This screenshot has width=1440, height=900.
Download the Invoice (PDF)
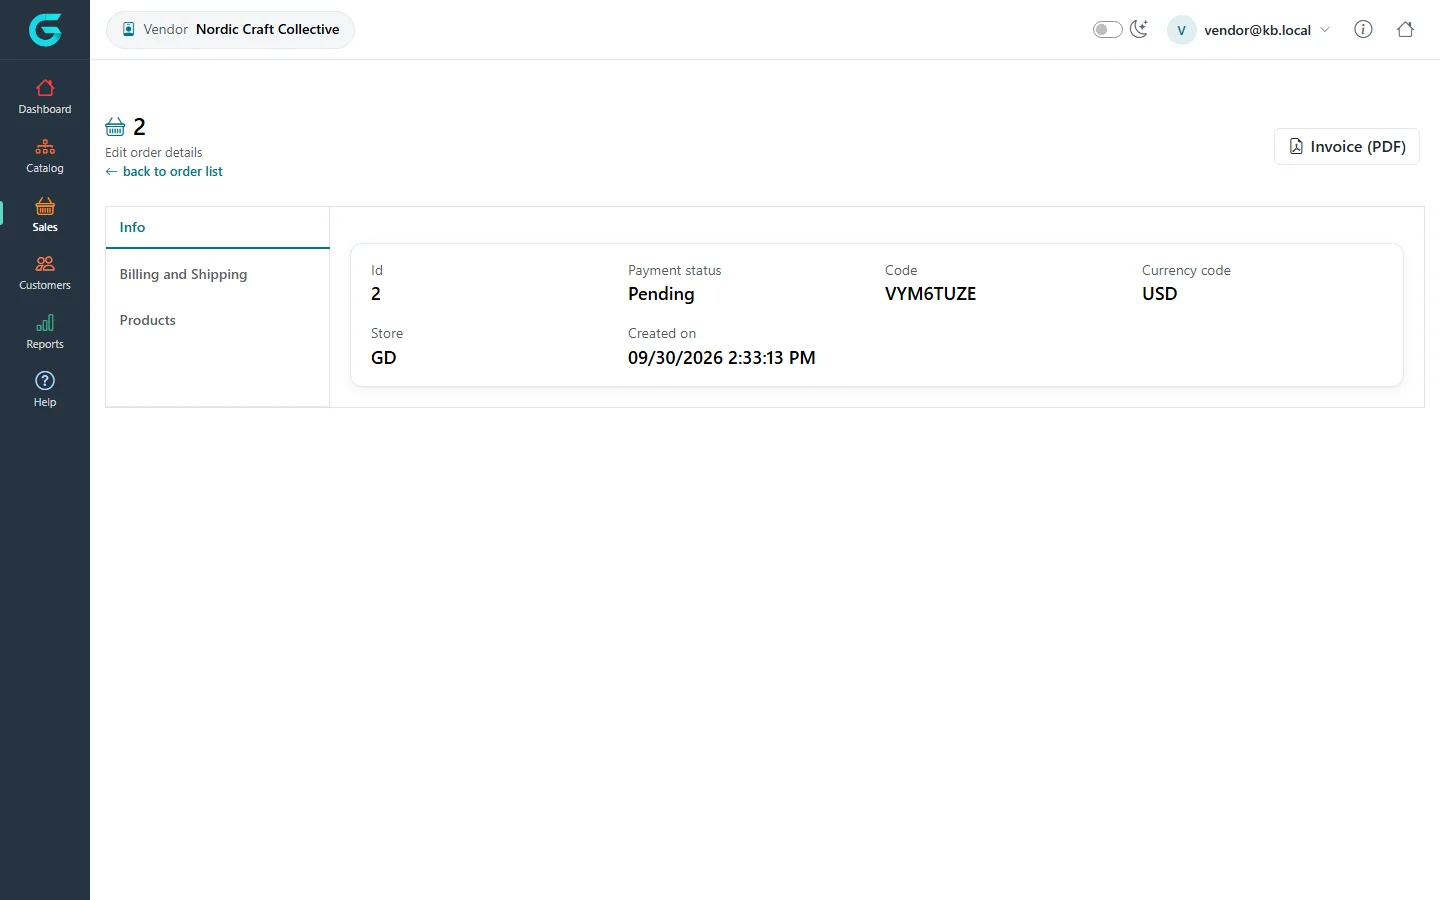tap(1347, 147)
